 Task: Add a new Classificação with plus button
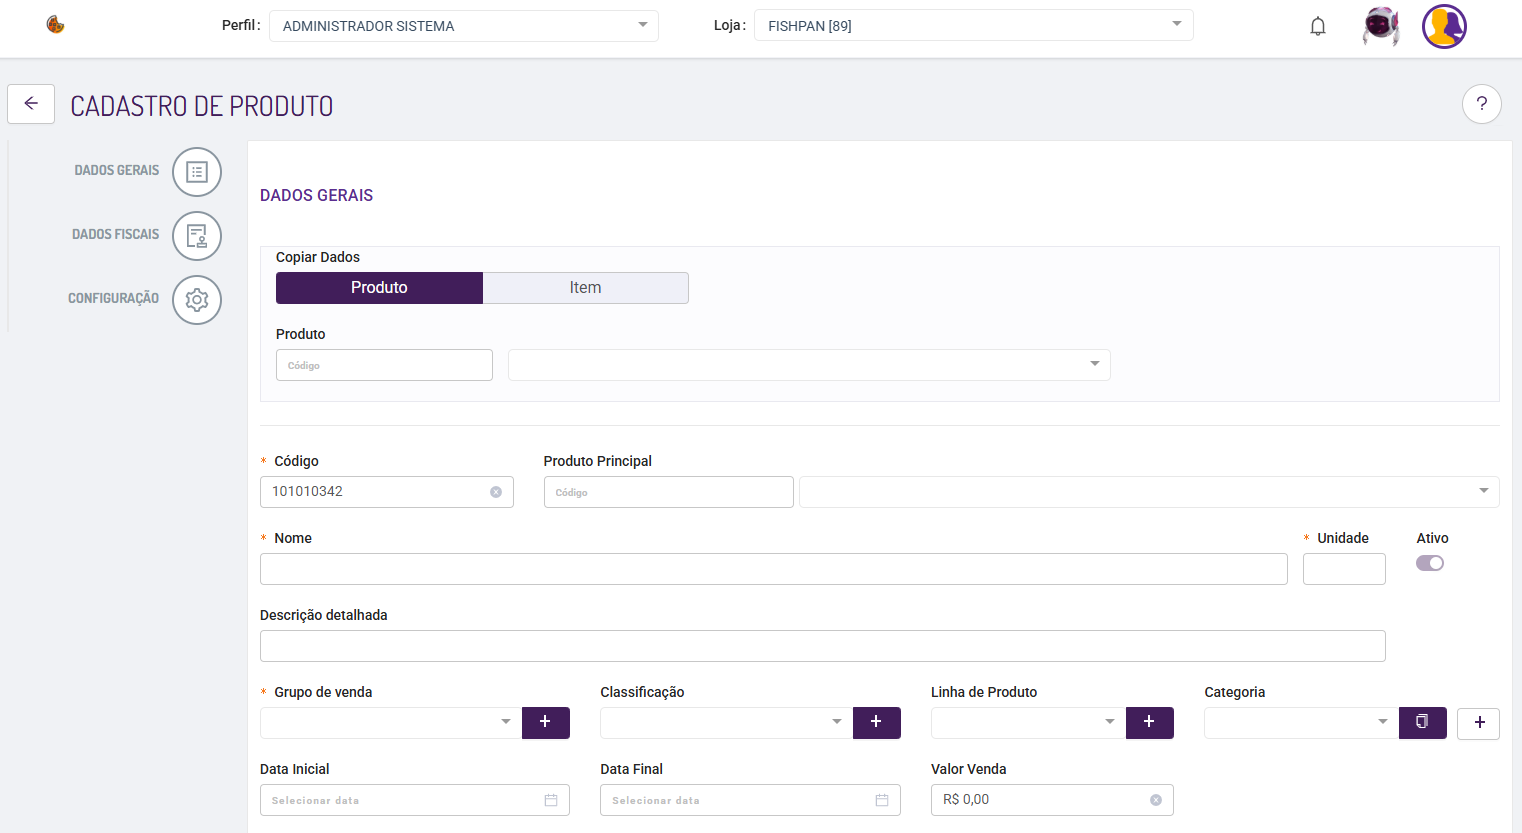click(x=876, y=722)
